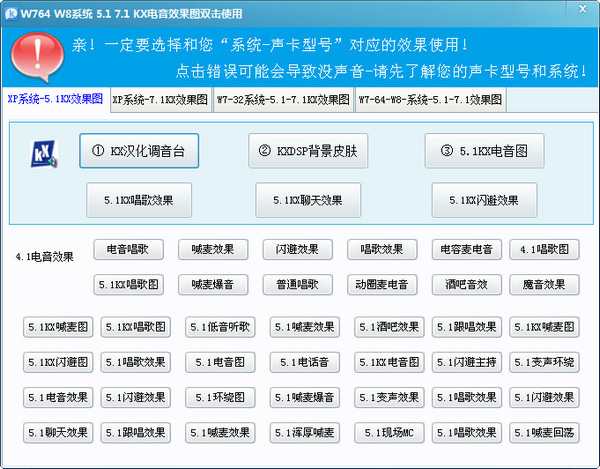Pick the 魔音效果 button
Image resolution: width=600 pixels, height=469 pixels.
tap(545, 285)
